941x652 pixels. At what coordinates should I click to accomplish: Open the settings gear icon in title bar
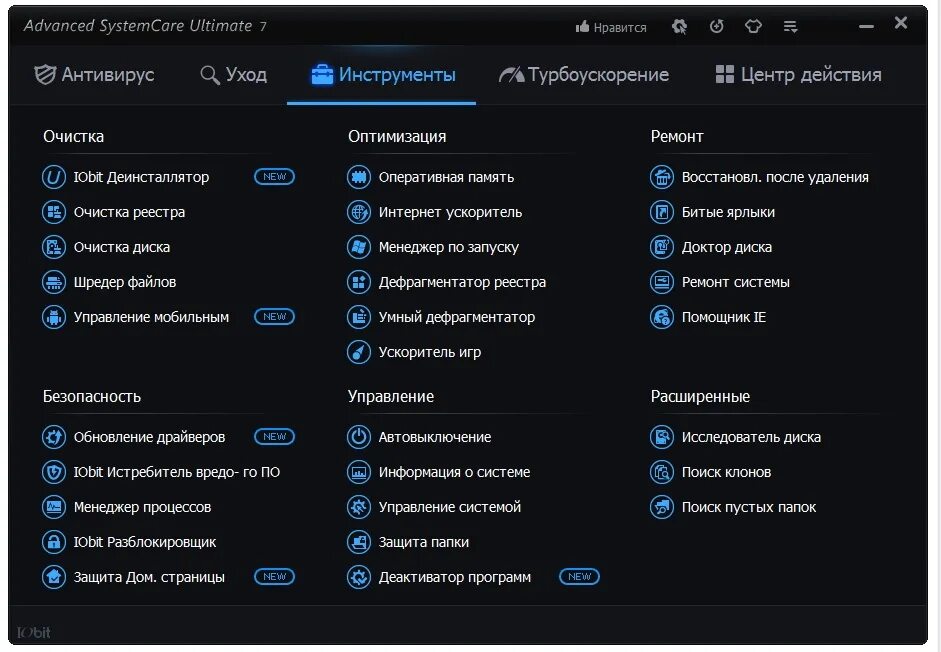(680, 27)
